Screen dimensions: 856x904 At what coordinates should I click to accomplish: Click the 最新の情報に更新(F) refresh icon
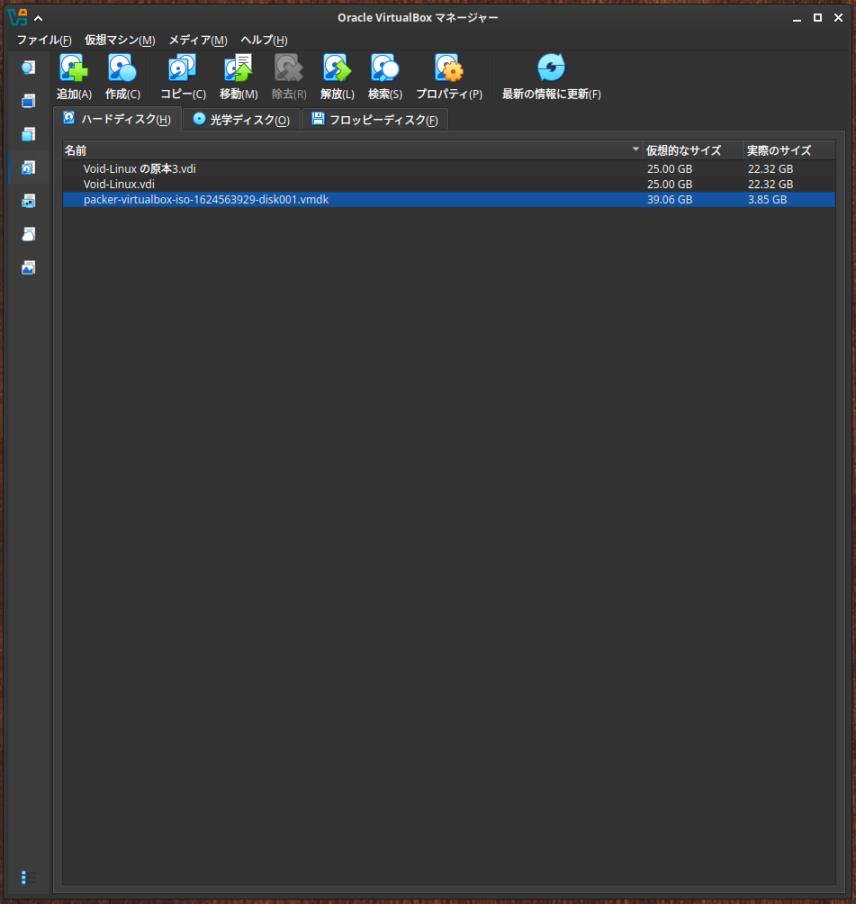coord(551,68)
